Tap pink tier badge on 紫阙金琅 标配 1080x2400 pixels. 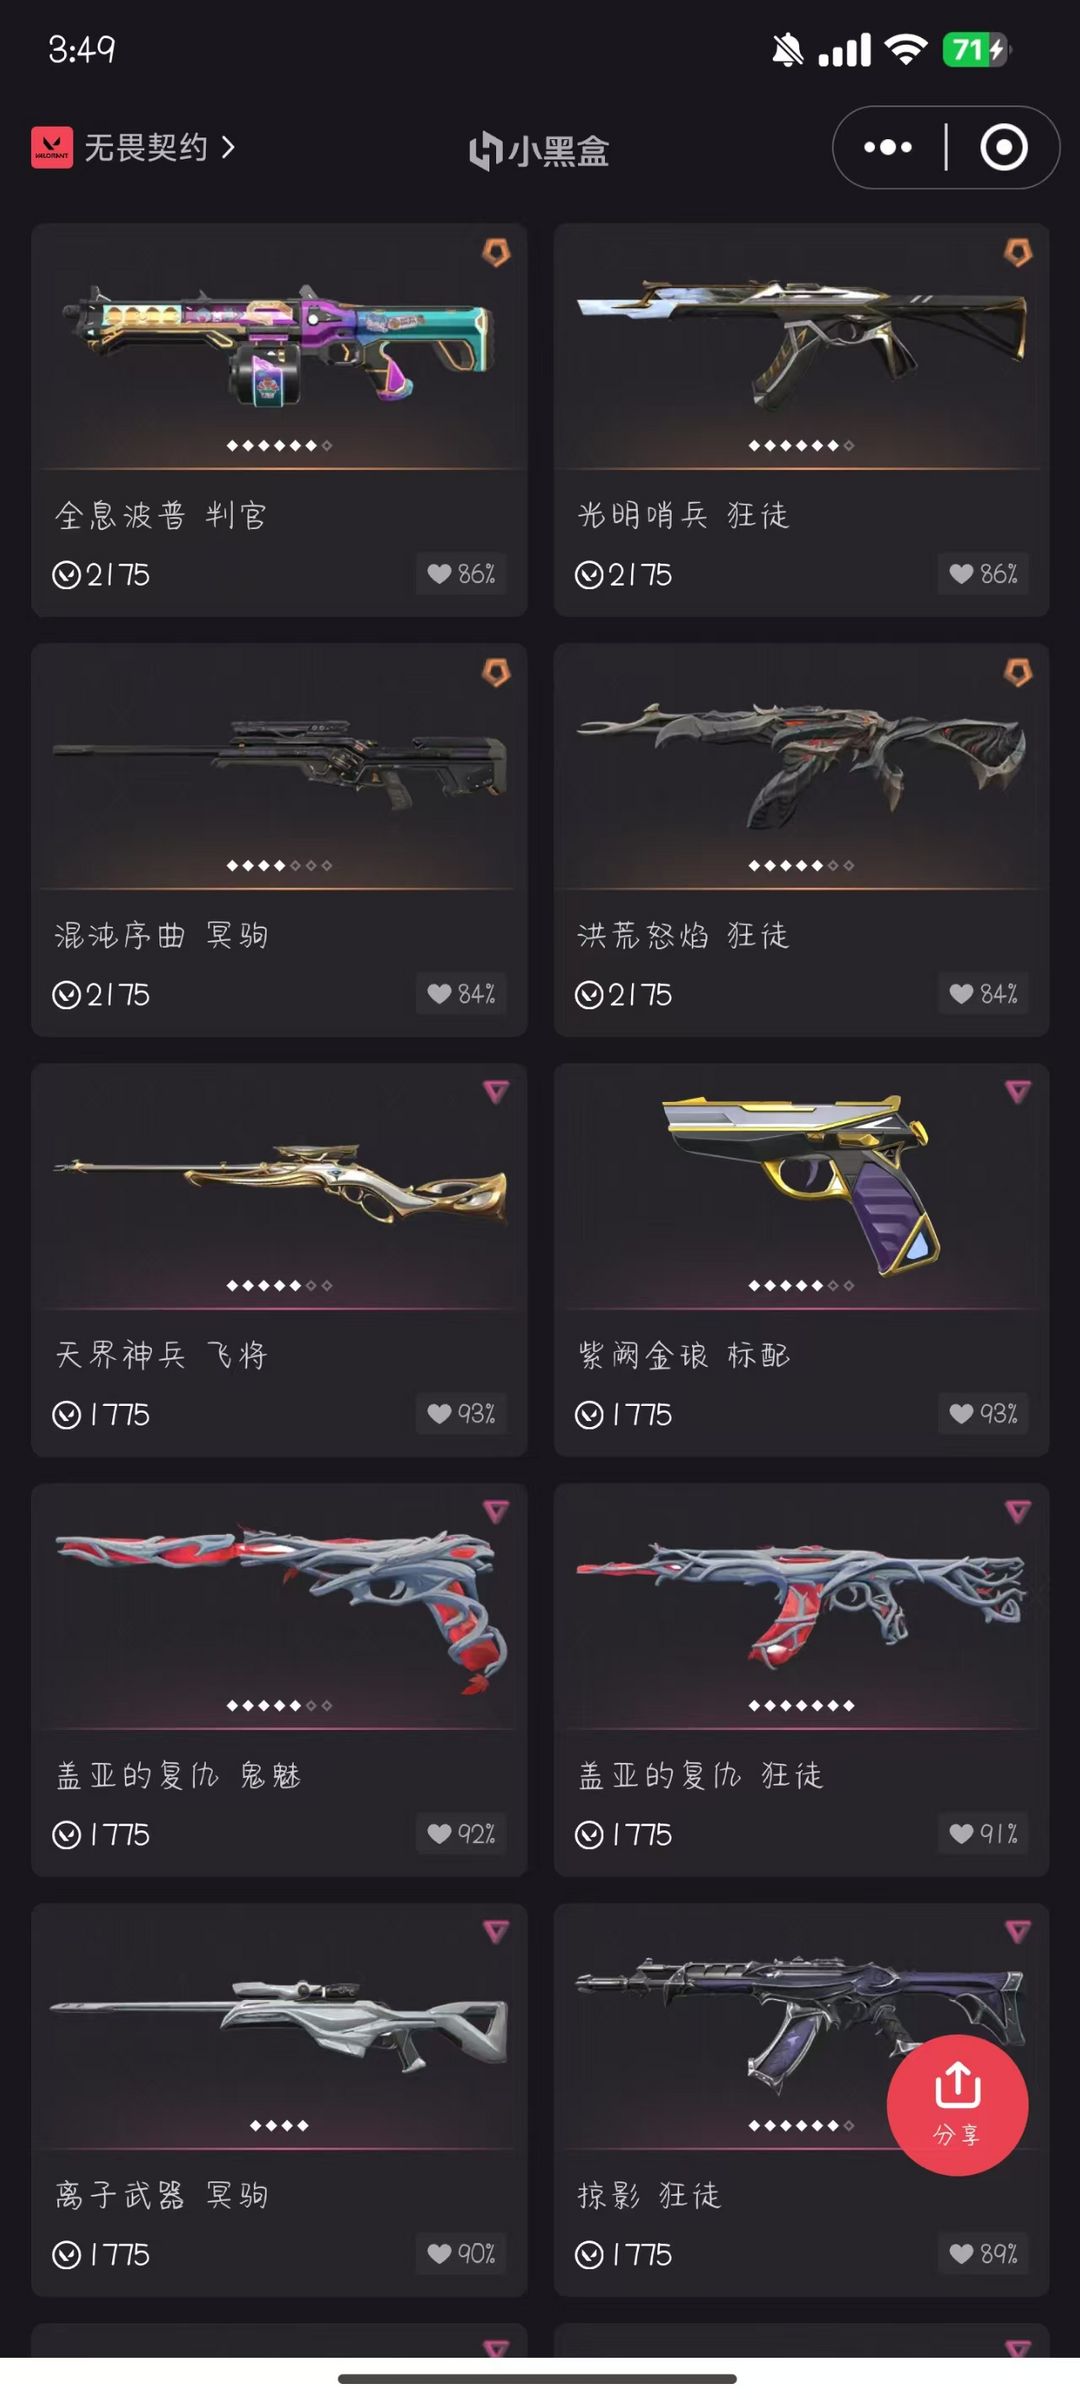[x=1018, y=1091]
